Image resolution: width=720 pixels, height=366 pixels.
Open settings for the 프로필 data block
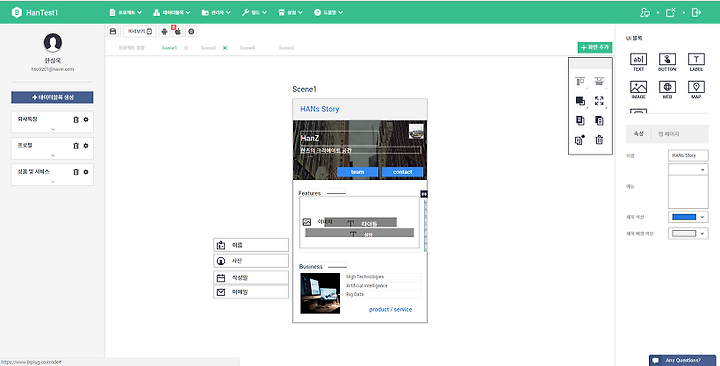86,146
